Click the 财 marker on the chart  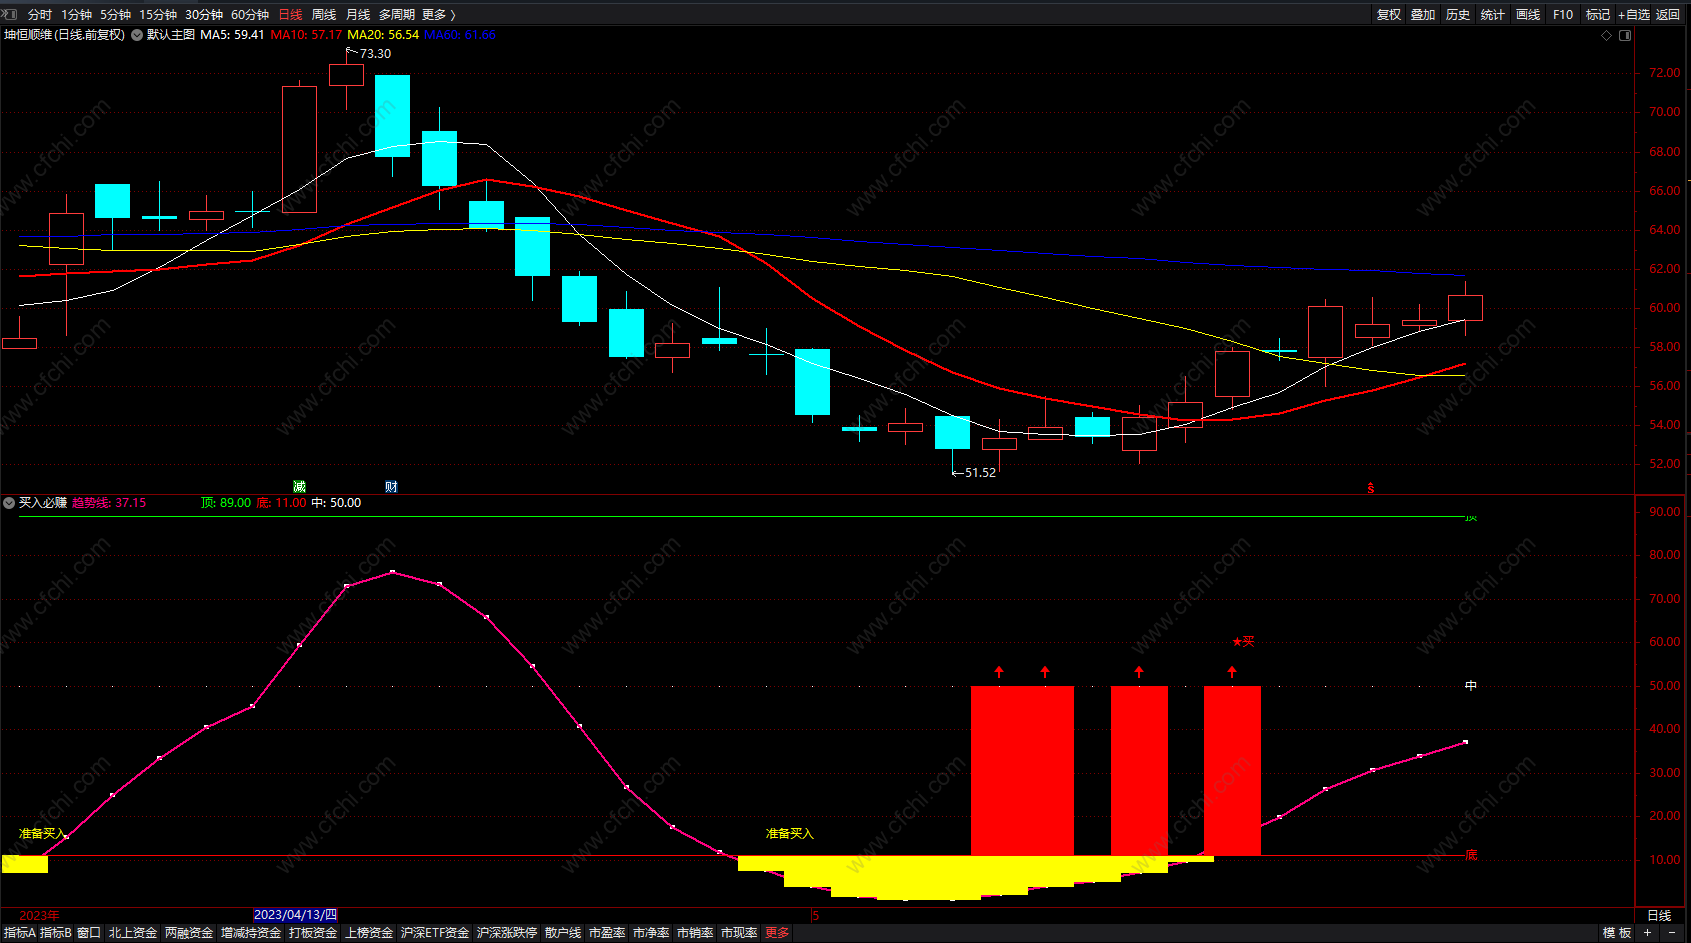pos(391,487)
